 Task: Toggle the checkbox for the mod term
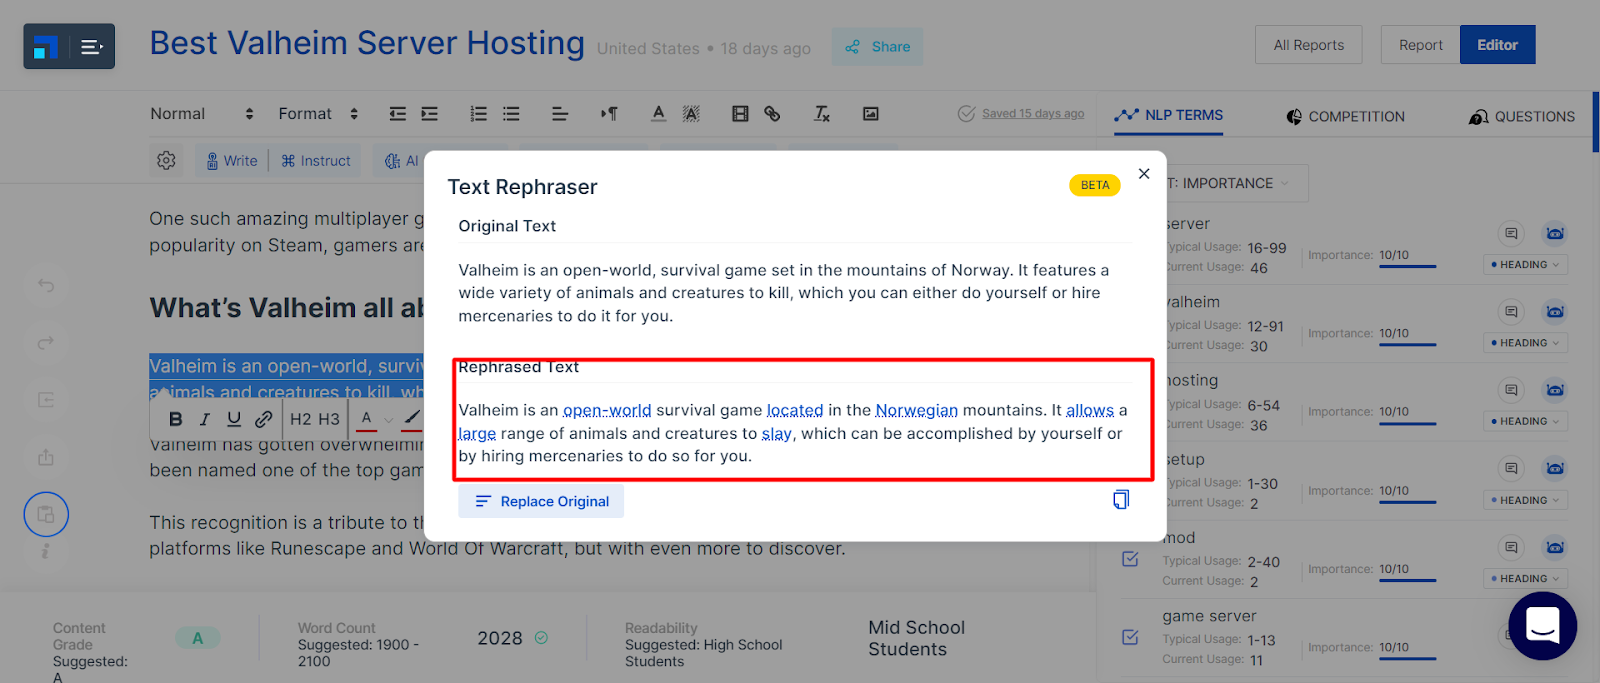click(1130, 559)
